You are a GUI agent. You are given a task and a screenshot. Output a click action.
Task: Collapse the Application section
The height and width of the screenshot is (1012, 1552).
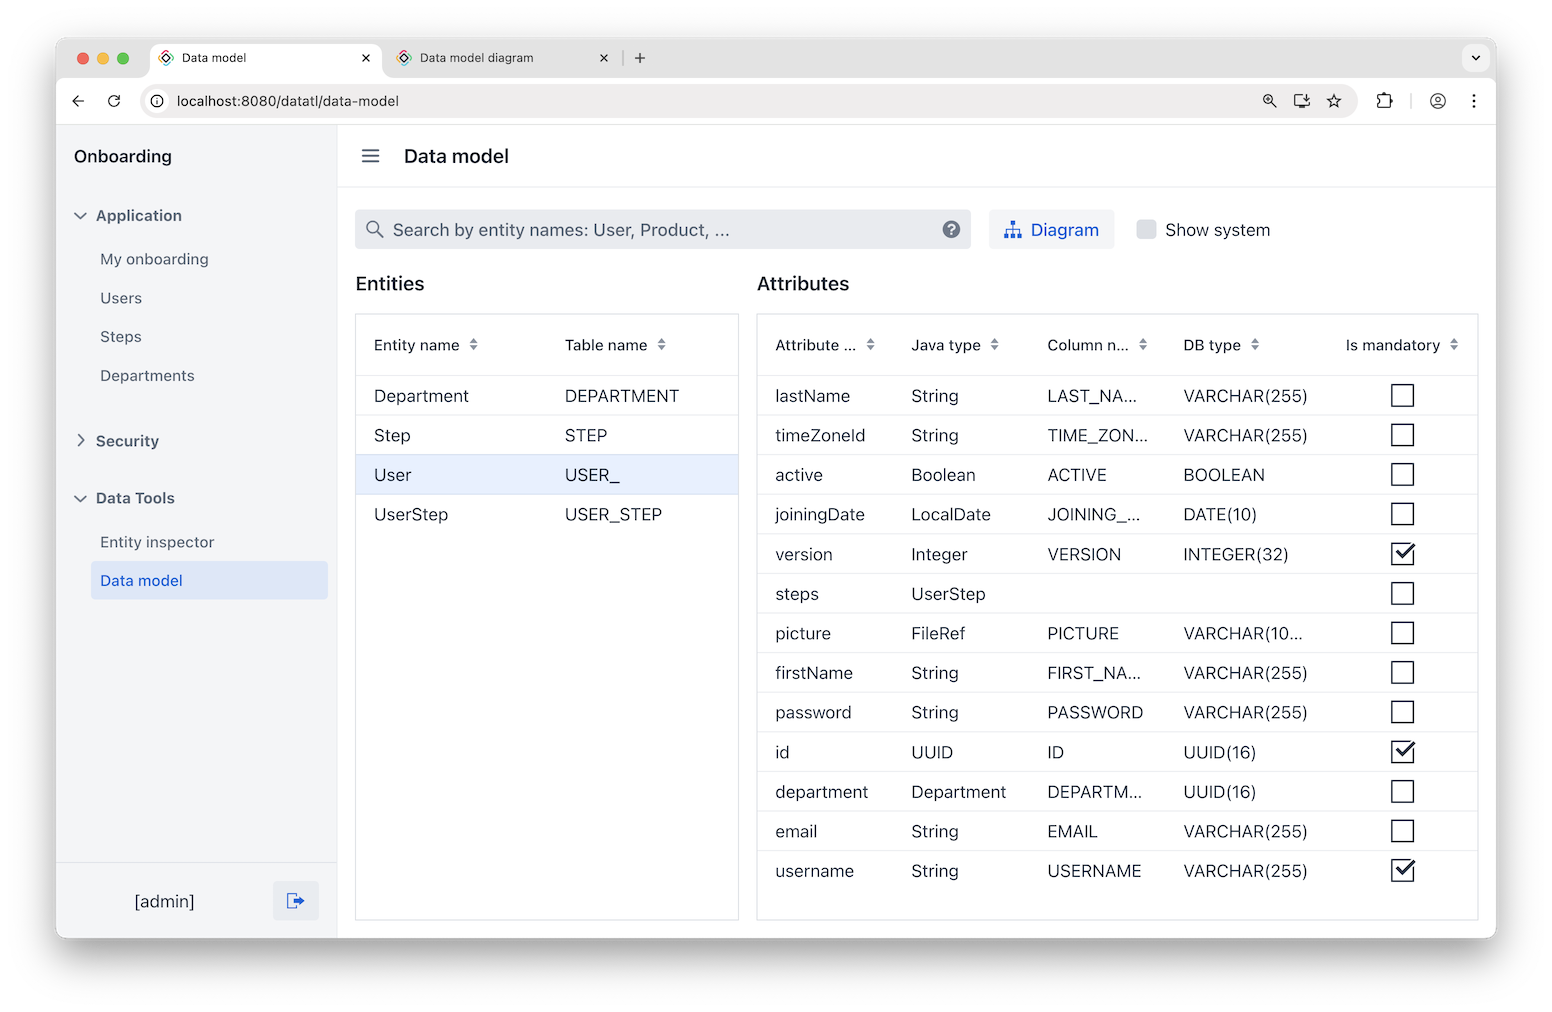[x=80, y=215]
